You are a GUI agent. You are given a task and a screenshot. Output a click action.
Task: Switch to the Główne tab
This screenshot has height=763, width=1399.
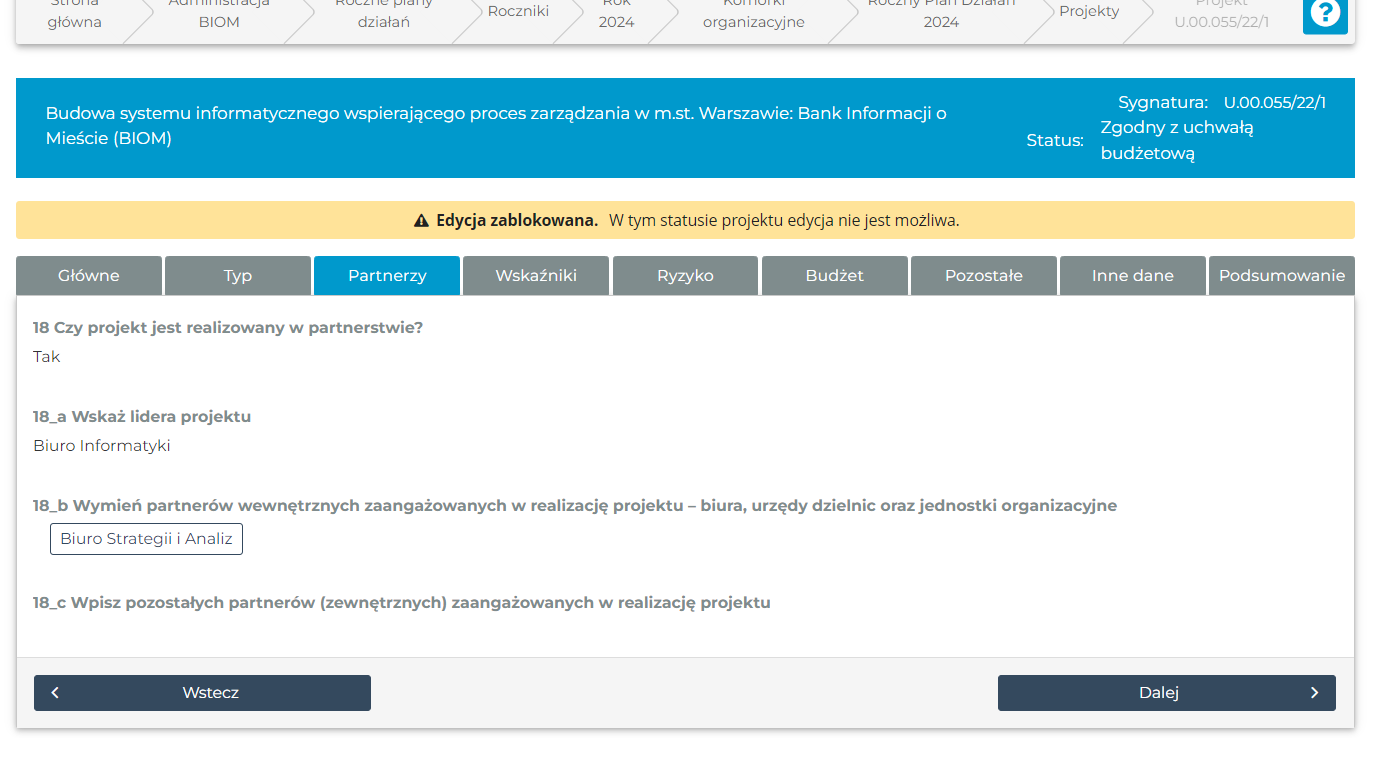[89, 276]
